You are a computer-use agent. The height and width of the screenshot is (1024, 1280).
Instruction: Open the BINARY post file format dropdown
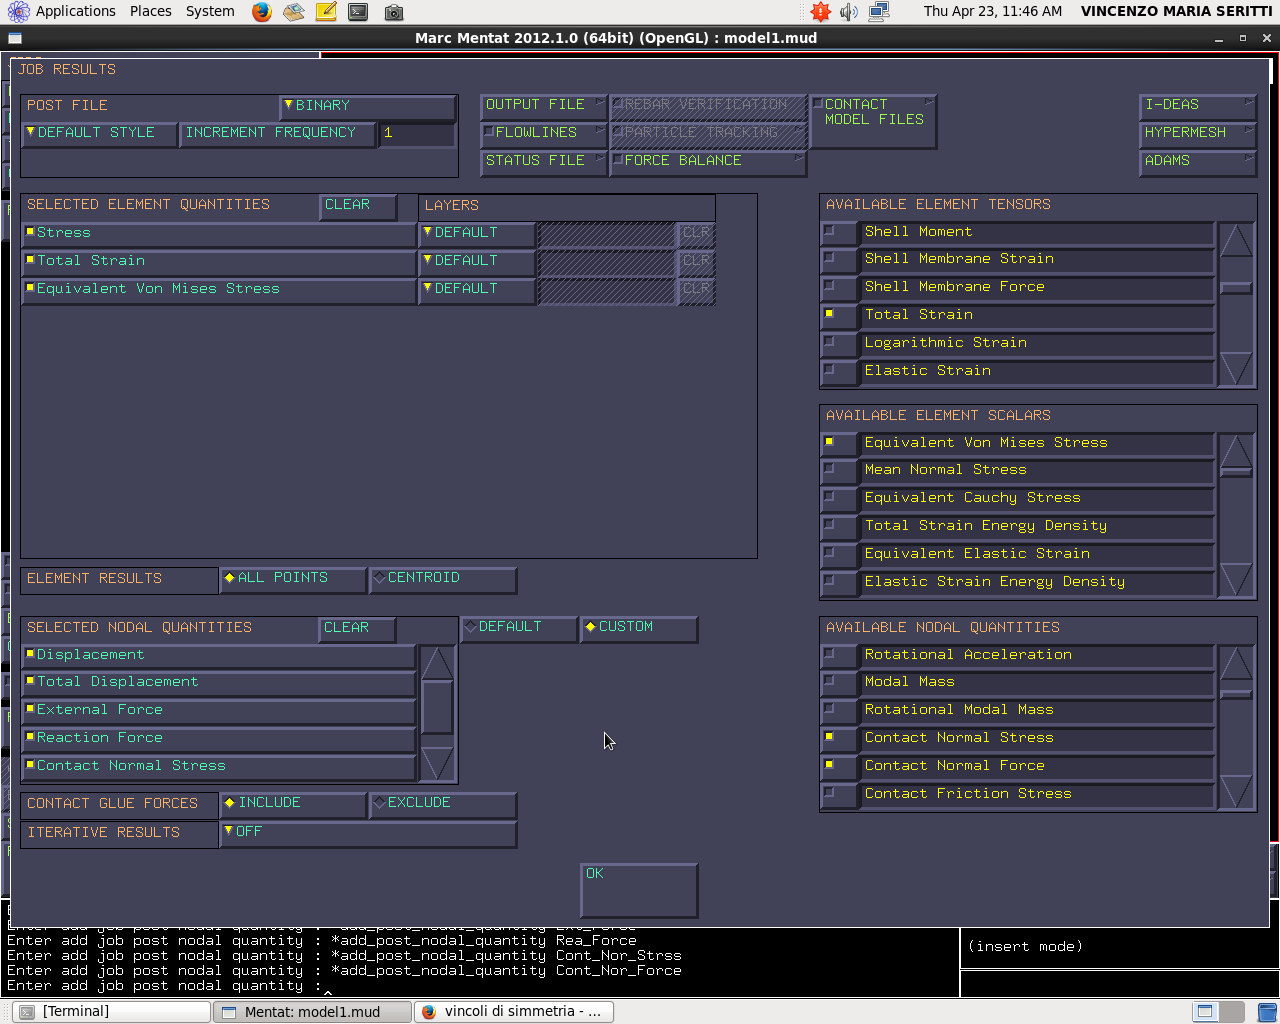(368, 106)
